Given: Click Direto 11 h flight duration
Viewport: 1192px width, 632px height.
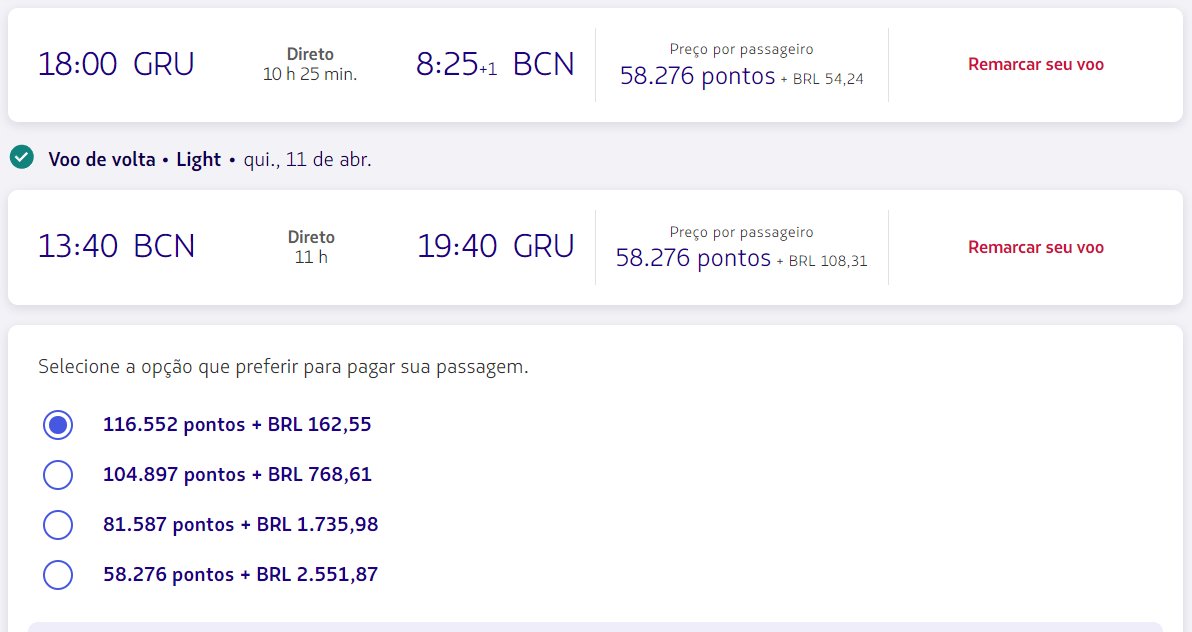Looking at the screenshot, I should tap(311, 247).
